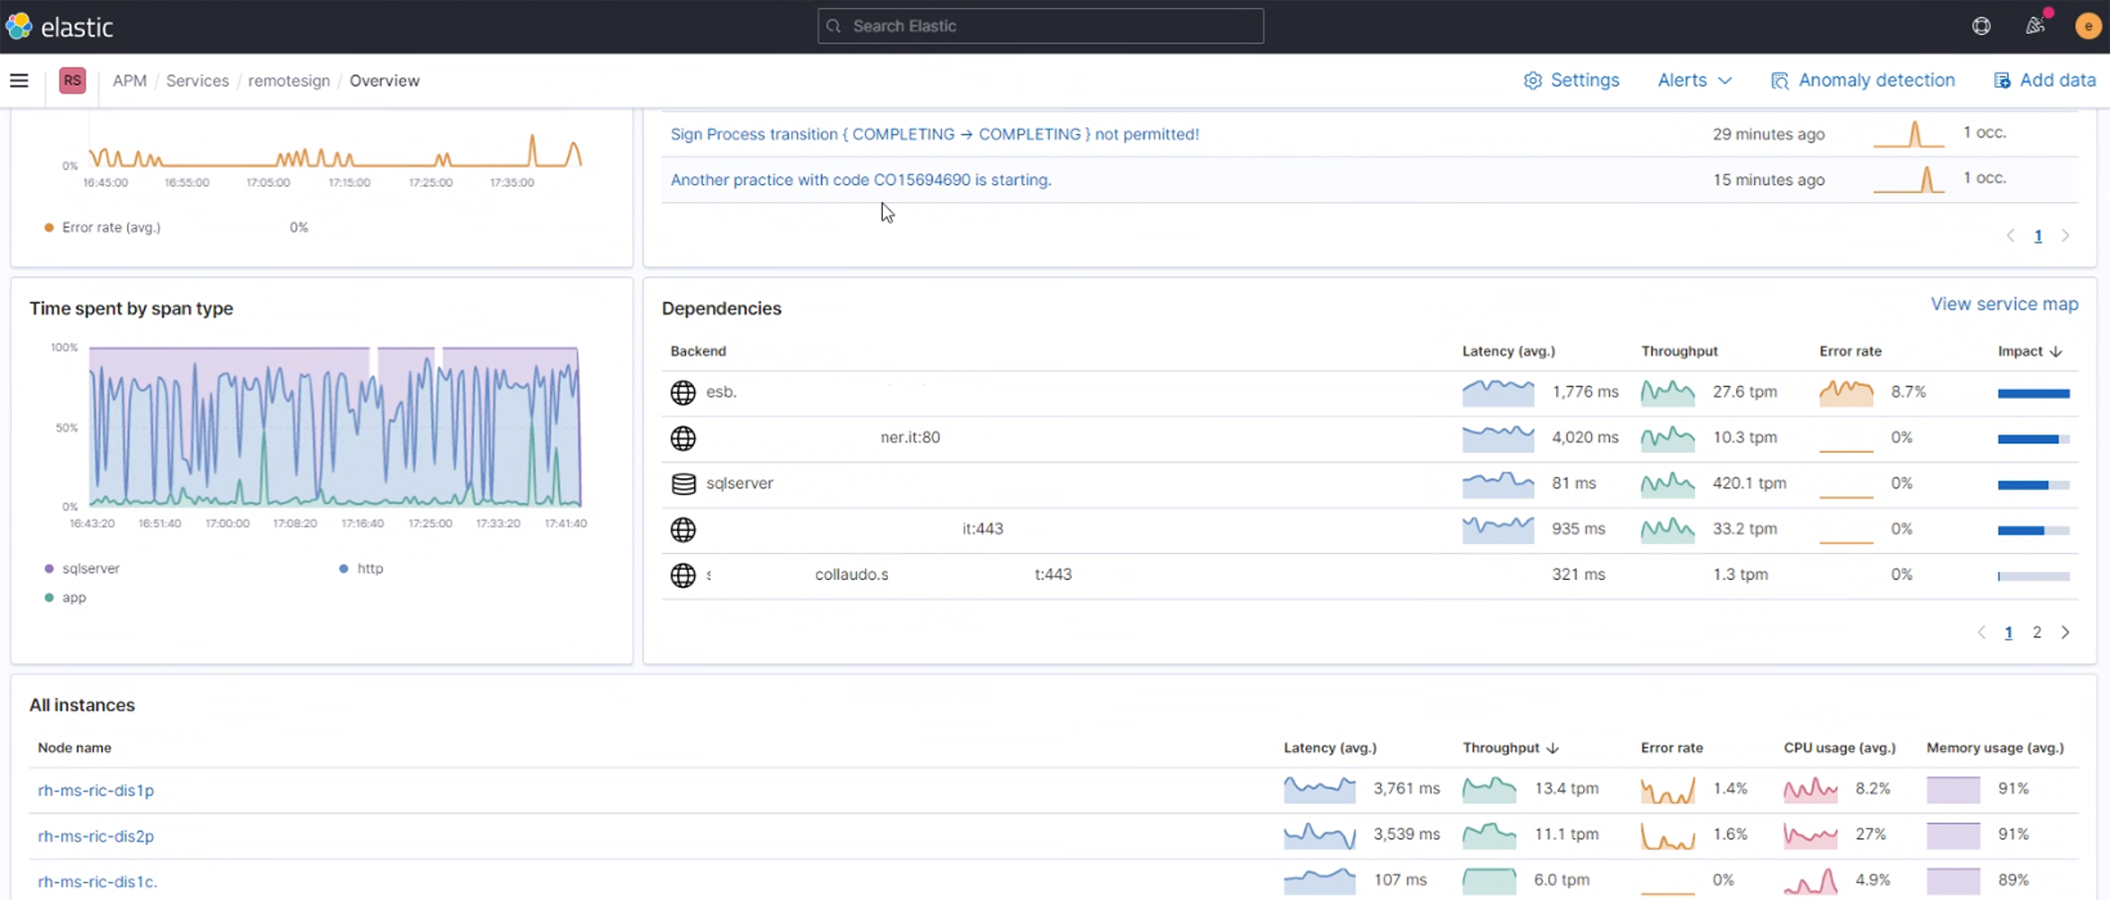The height and width of the screenshot is (900, 2110).
Task: Click Add data link
Action: pos(2058,81)
